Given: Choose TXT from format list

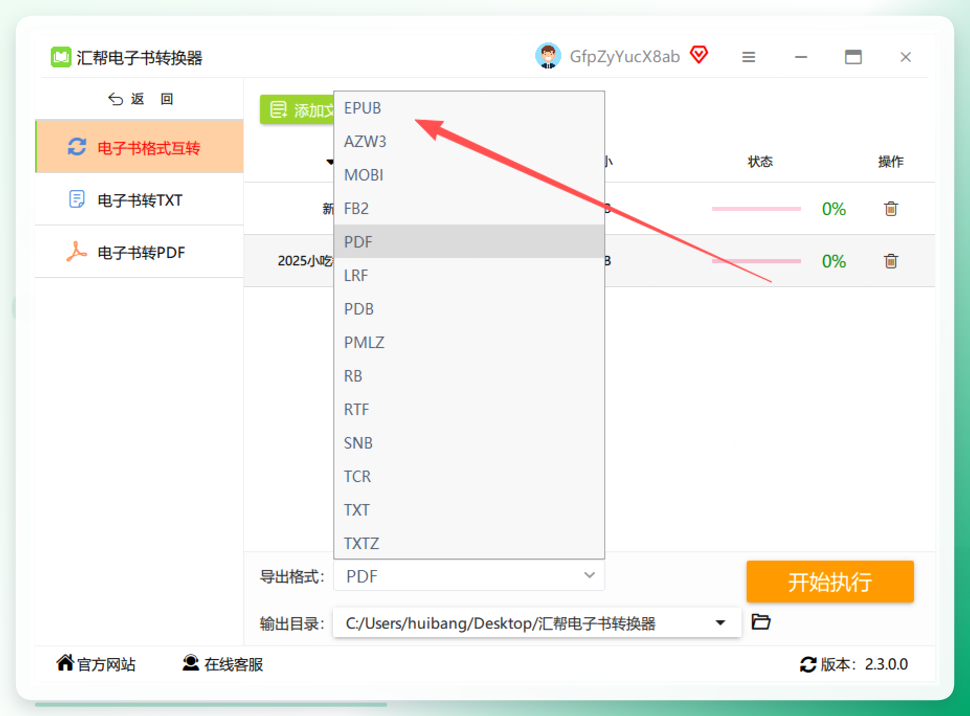Looking at the screenshot, I should 469,510.
